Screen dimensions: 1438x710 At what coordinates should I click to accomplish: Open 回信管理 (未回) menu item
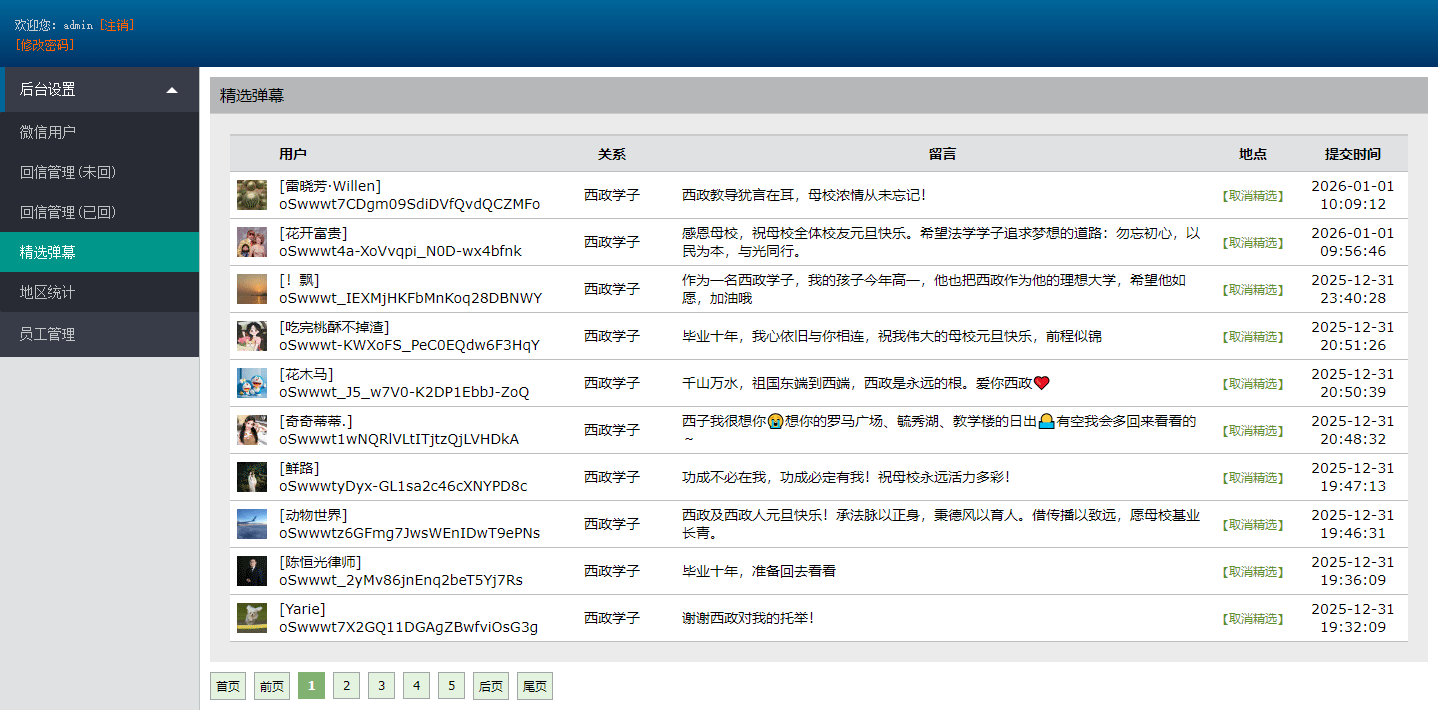tap(68, 172)
